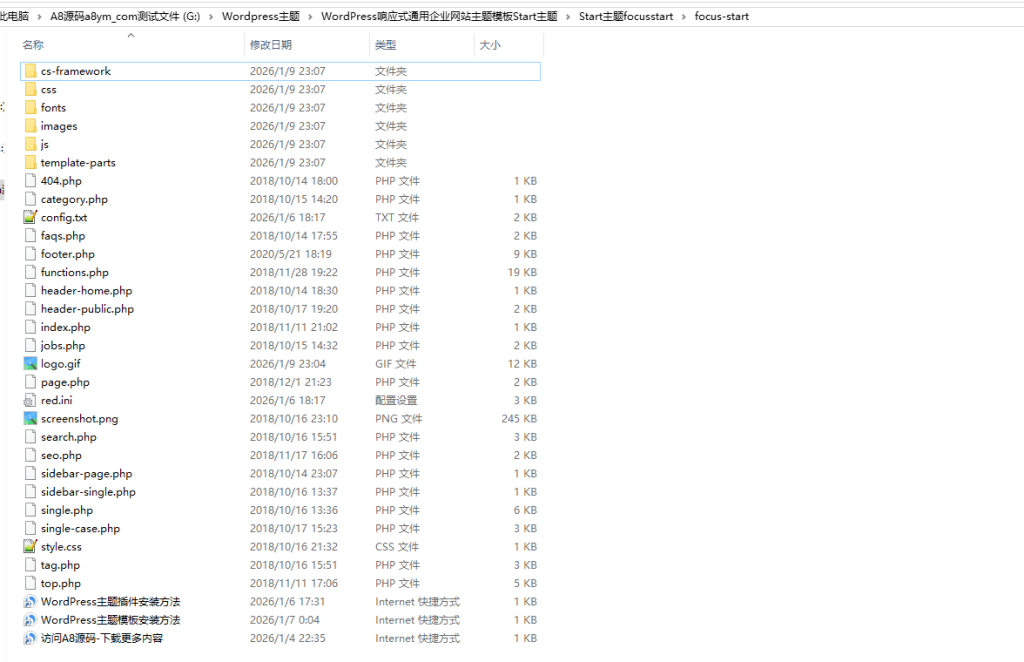The height and width of the screenshot is (662, 1024).
Task: Select the WordPress主题模板安装方法 shortcut
Action: (x=110, y=620)
